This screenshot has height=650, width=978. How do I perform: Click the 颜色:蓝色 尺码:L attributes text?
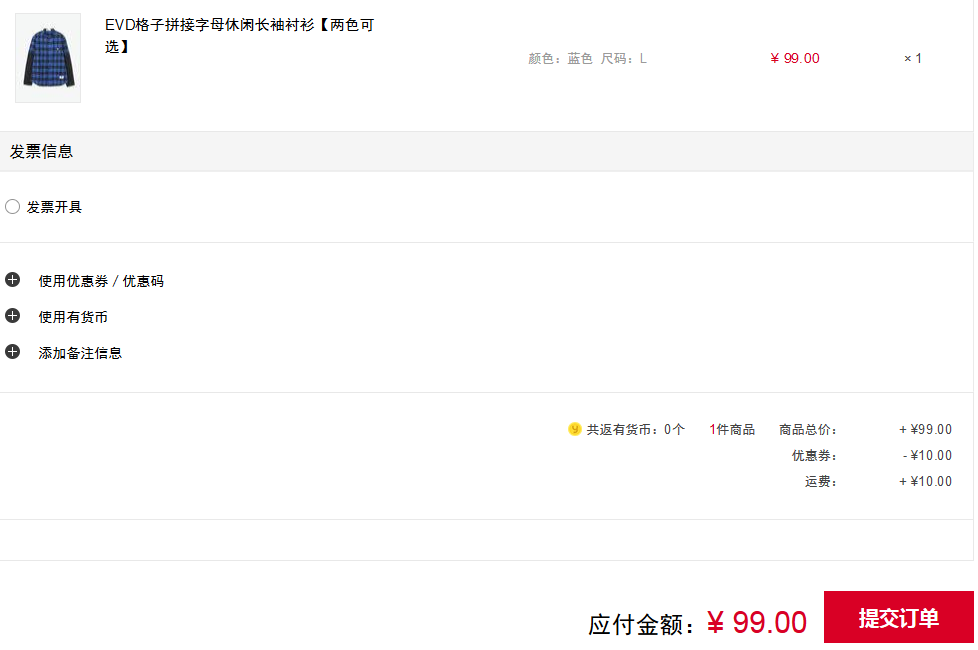tap(588, 59)
